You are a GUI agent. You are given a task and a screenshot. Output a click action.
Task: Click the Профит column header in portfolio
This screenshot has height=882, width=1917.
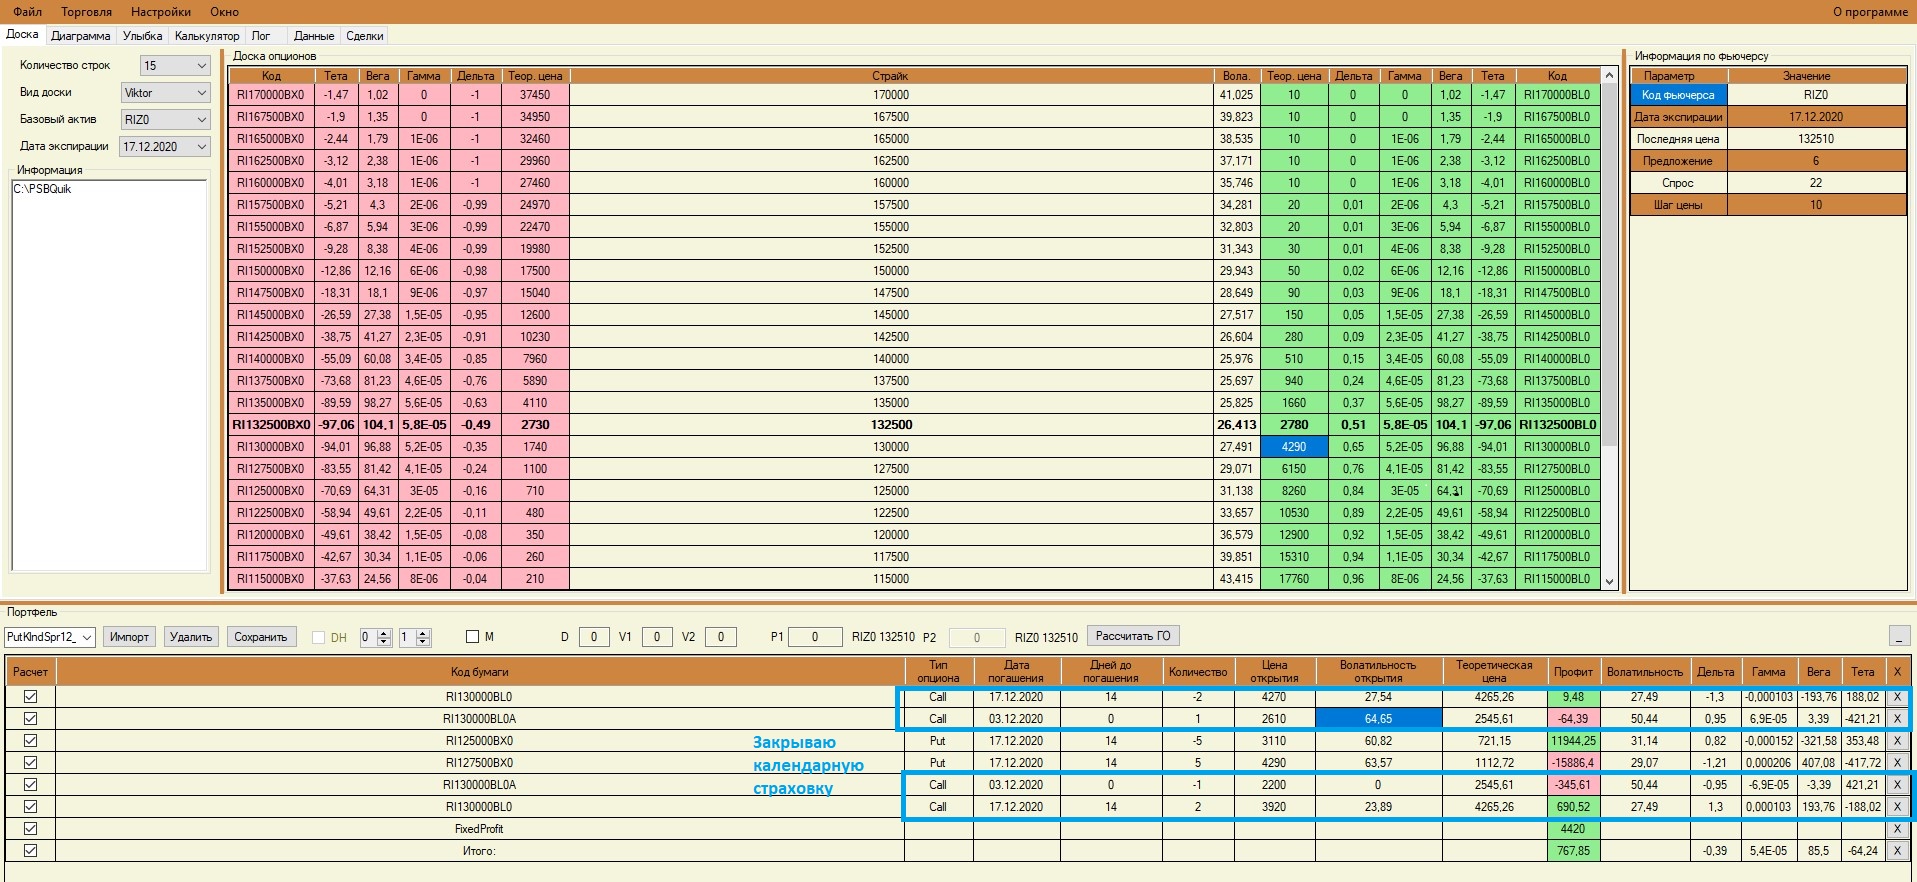(1573, 672)
